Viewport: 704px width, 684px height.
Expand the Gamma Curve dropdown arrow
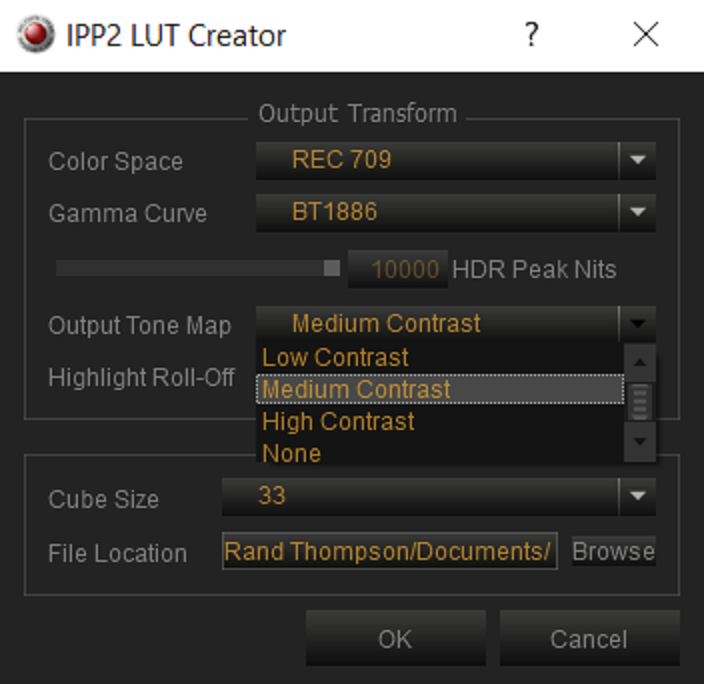[x=638, y=212]
